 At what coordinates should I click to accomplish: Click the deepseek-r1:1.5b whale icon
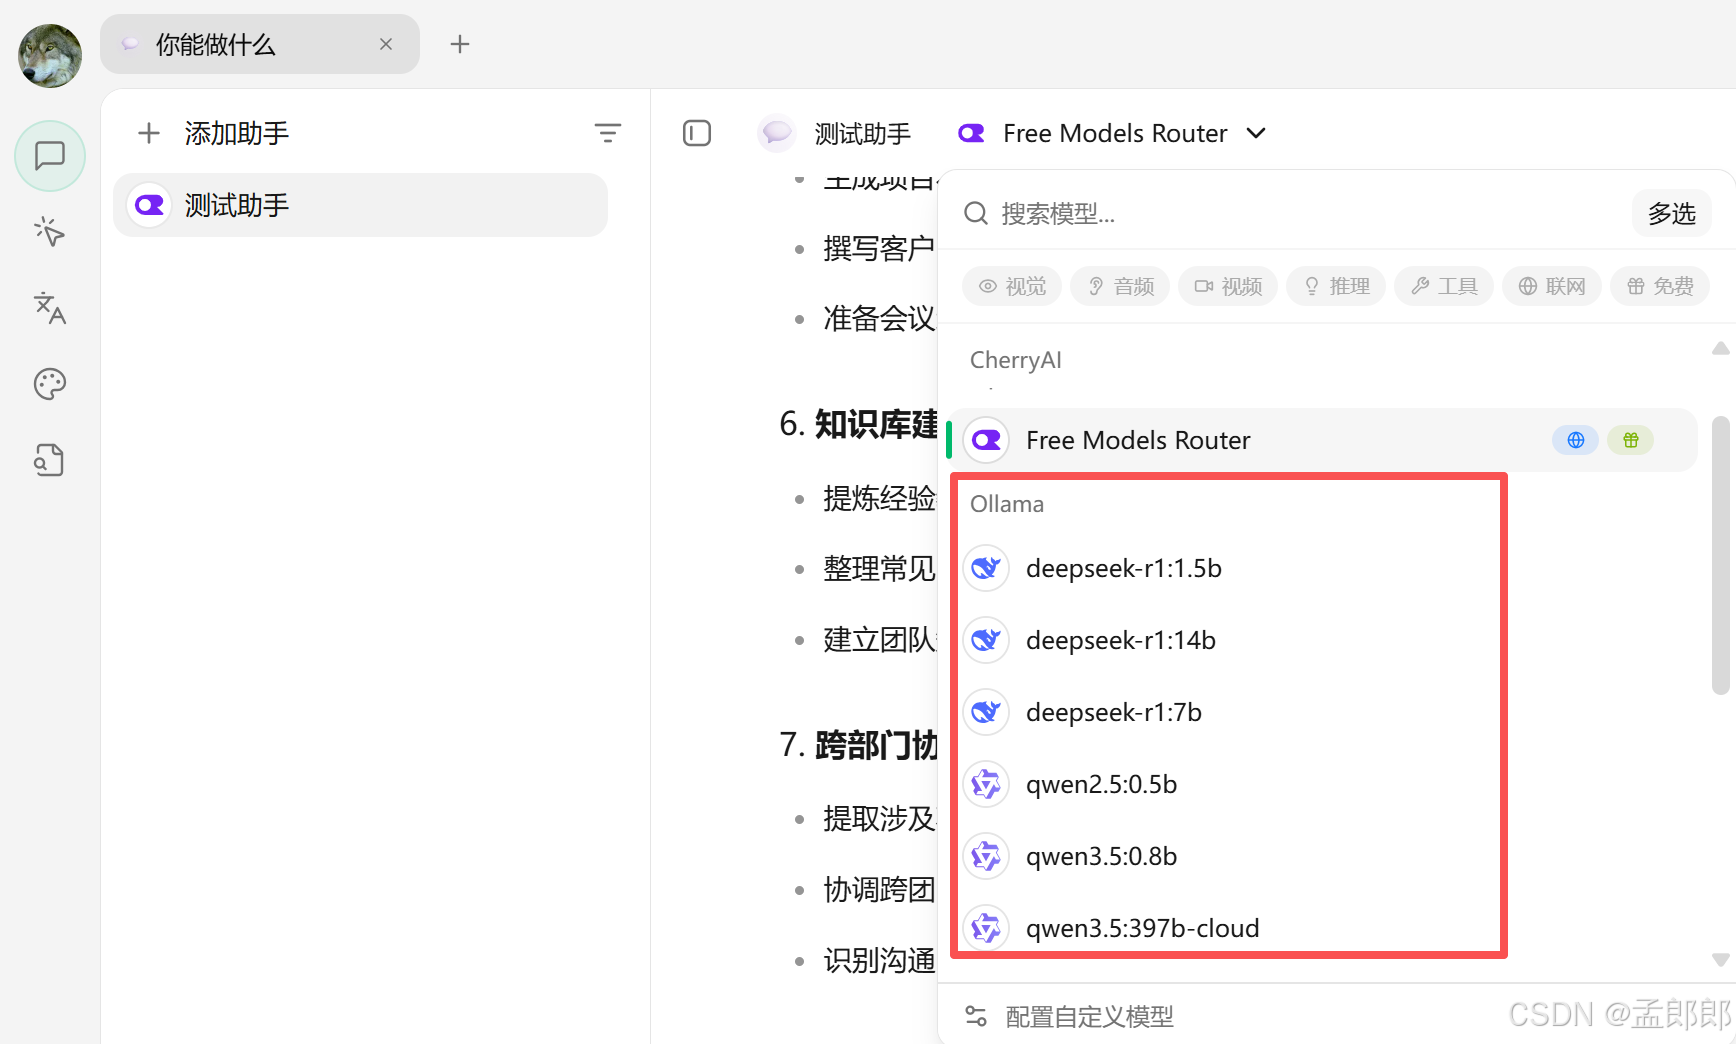click(x=986, y=568)
